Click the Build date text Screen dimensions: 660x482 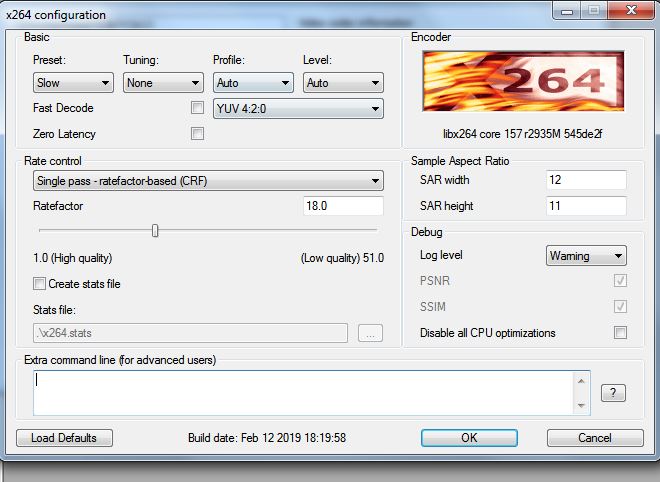[x=267, y=438]
